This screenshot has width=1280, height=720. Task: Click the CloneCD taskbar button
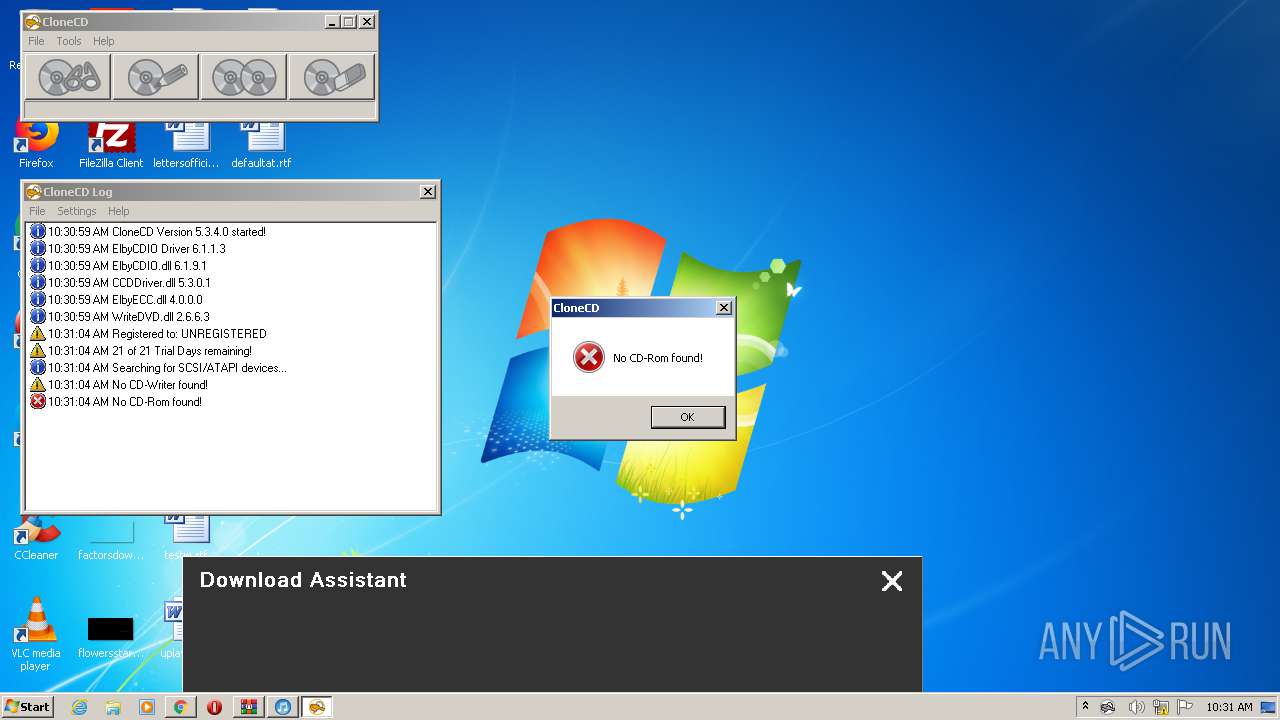point(316,707)
